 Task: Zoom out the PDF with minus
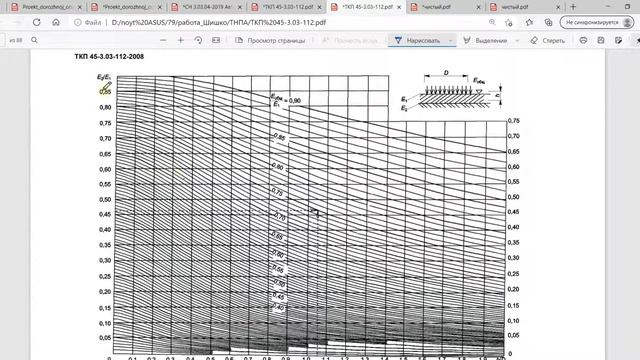tap(163, 40)
